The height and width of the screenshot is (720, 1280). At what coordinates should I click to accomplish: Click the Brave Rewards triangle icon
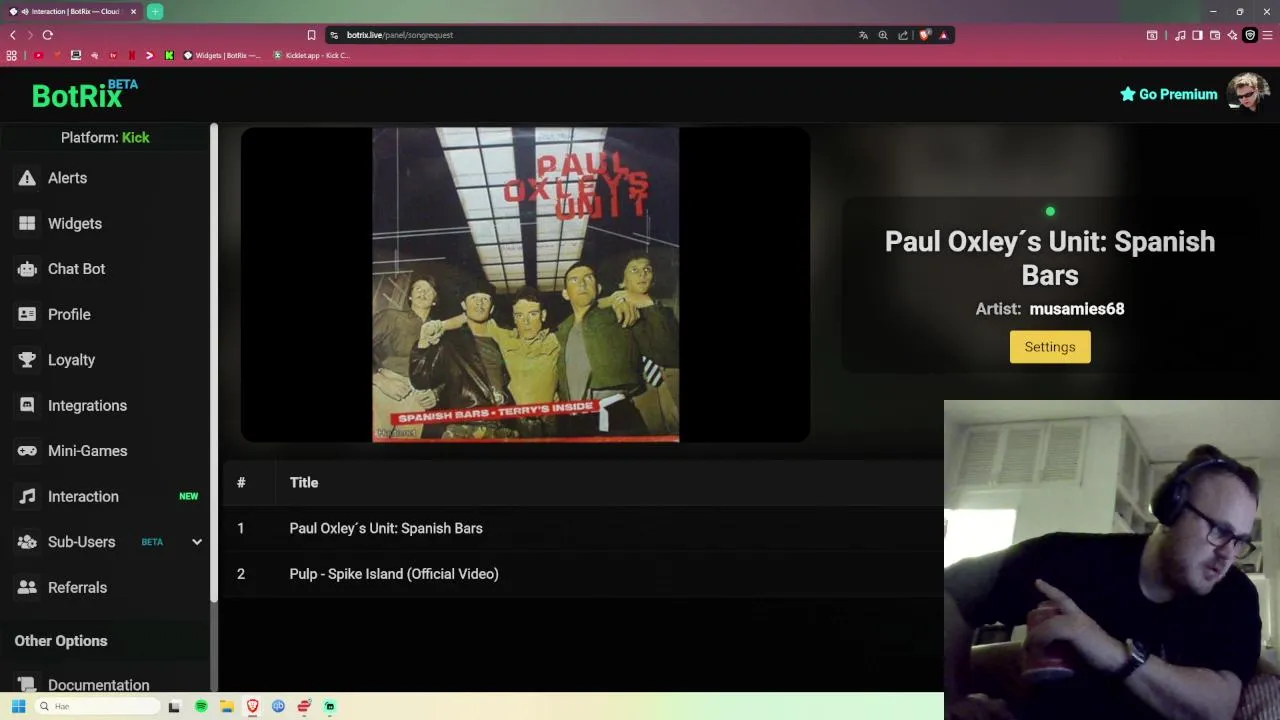943,35
